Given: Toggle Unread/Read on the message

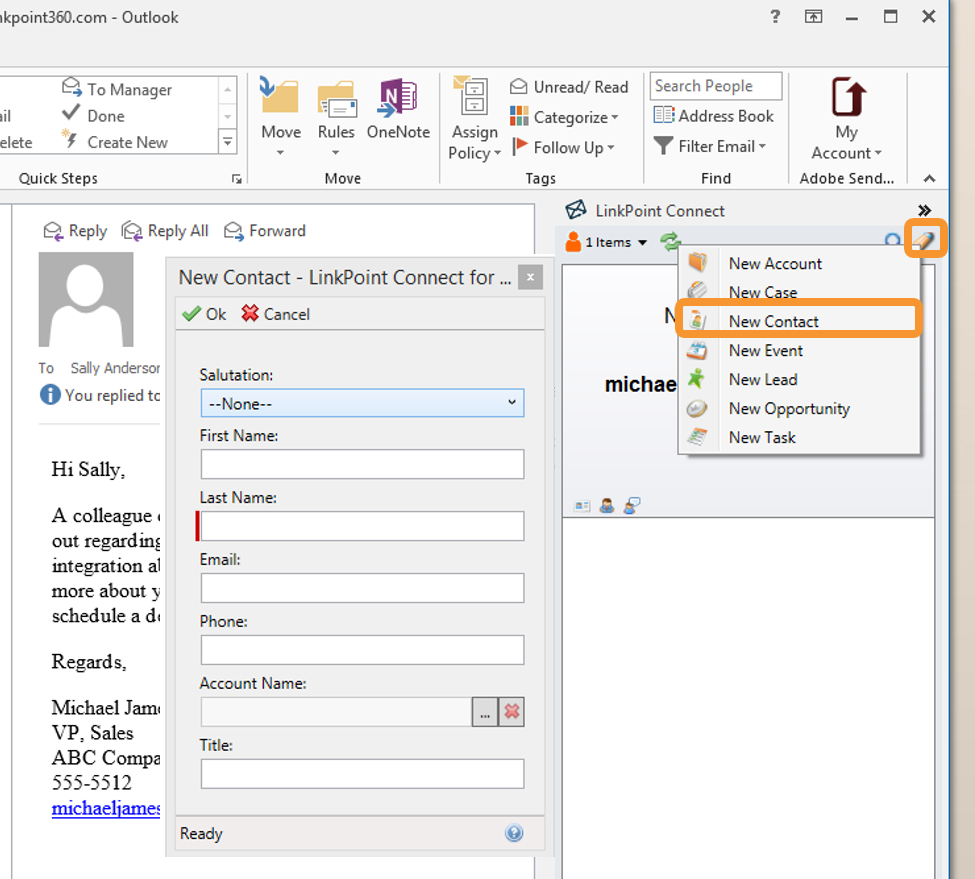Looking at the screenshot, I should coord(569,87).
